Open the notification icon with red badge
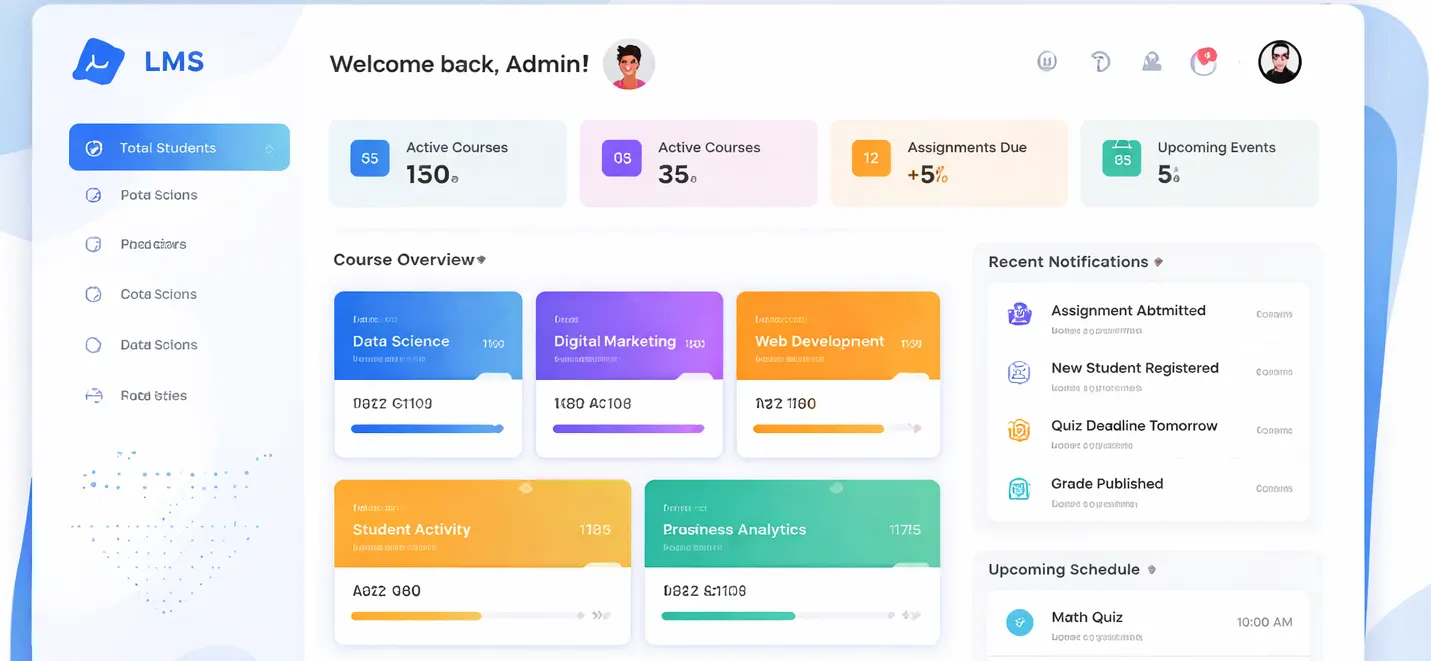1431x661 pixels. [1203, 62]
